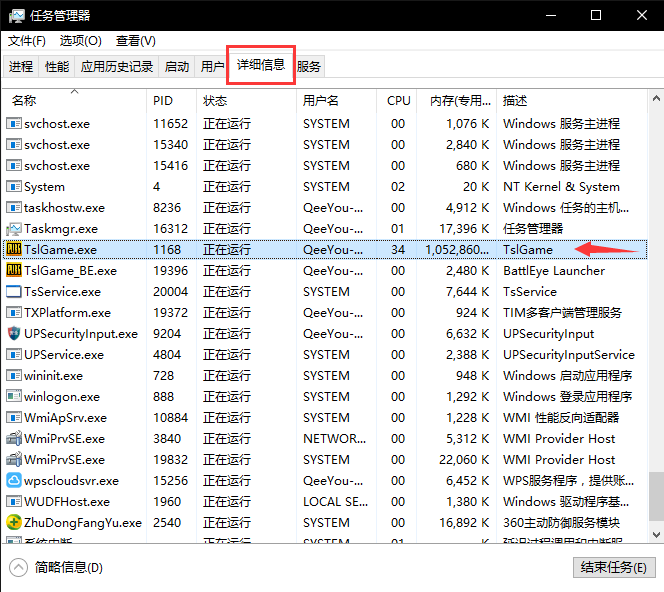Select the 详细信息 tab
664x592 pixels.
261,65
